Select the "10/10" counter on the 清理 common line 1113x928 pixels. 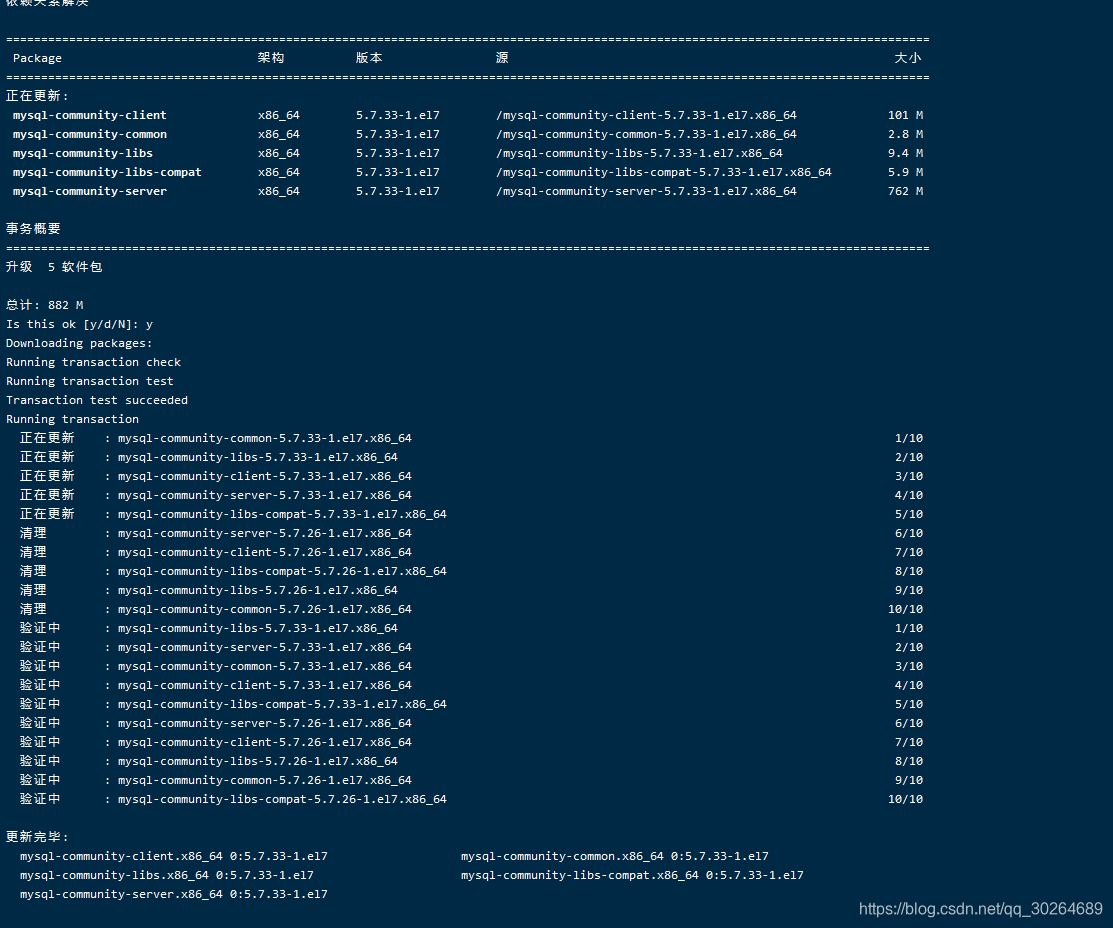click(x=905, y=609)
